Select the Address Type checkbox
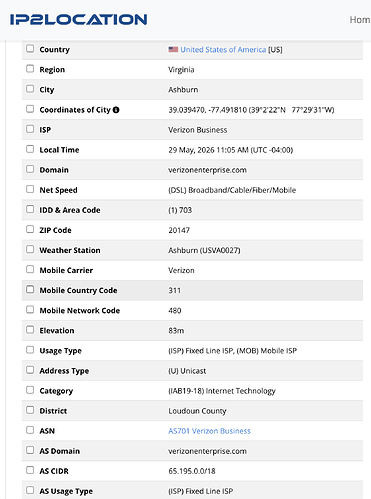The image size is (371, 499). pos(30,370)
